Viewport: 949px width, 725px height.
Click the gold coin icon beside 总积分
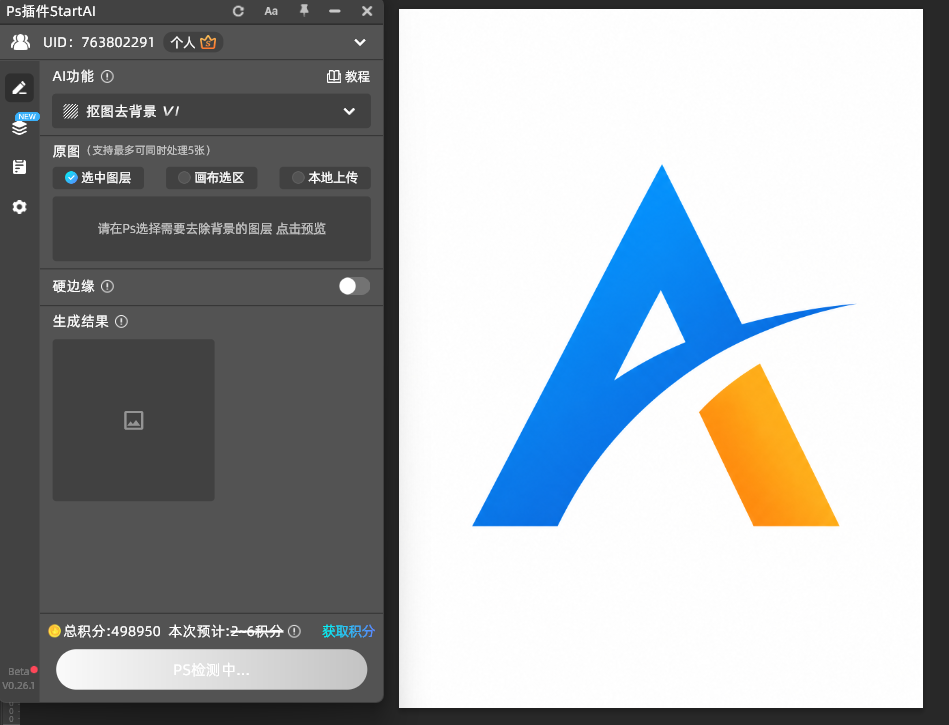pos(54,631)
